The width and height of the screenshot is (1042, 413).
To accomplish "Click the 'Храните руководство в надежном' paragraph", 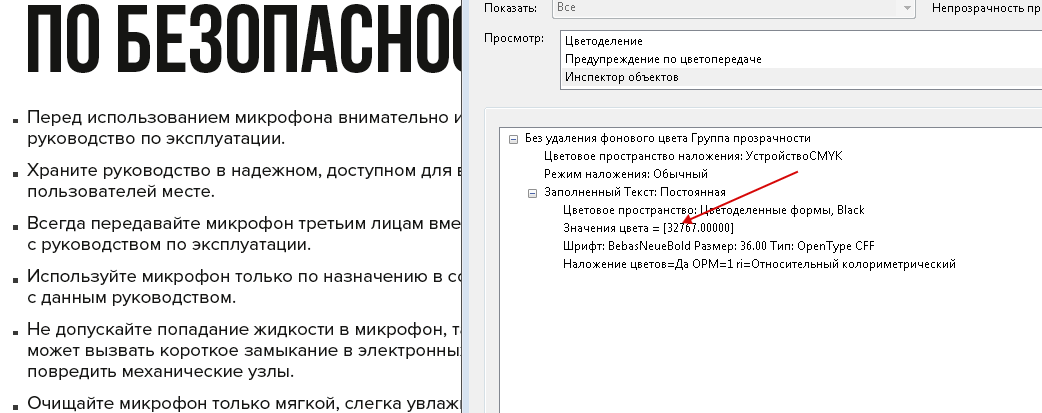I will click(x=244, y=181).
